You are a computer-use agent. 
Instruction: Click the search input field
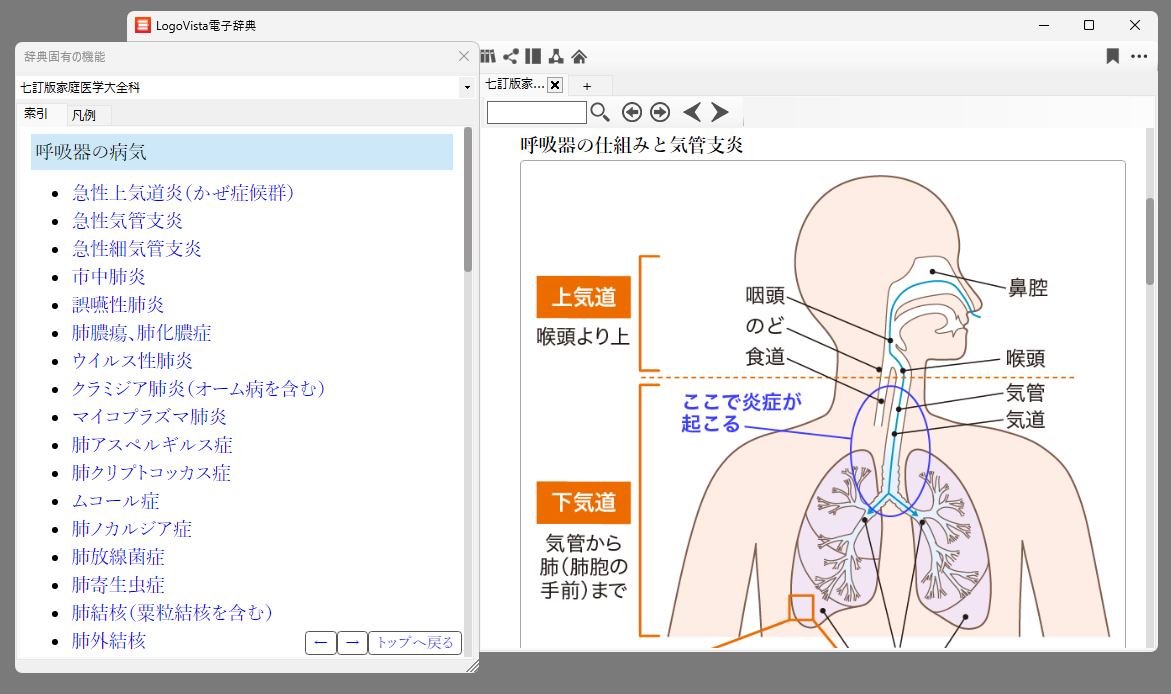(x=536, y=112)
